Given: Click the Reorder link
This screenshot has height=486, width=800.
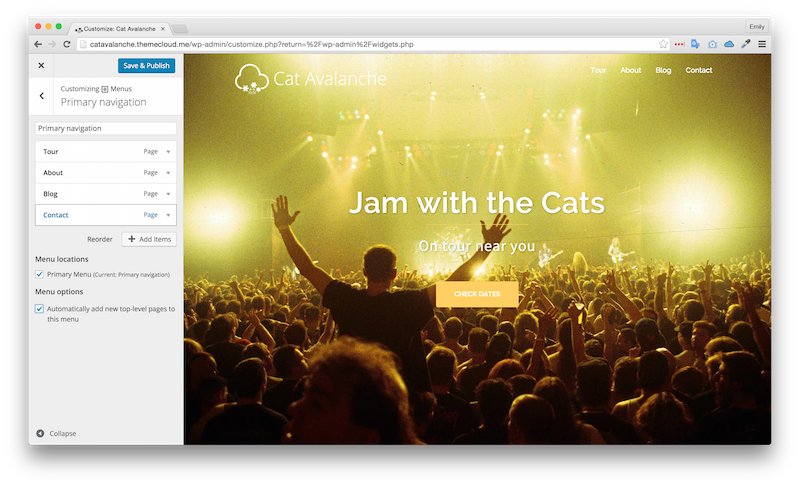Looking at the screenshot, I should (x=99, y=239).
